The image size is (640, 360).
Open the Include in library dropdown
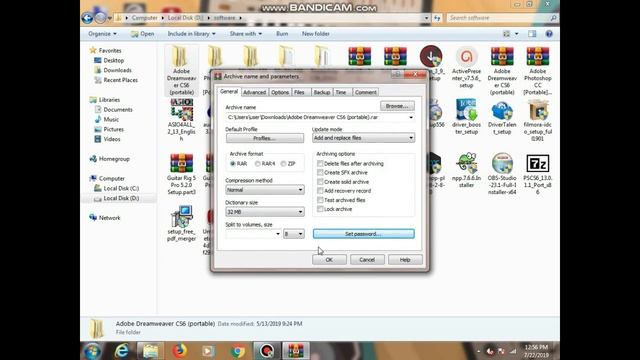pyautogui.click(x=191, y=34)
